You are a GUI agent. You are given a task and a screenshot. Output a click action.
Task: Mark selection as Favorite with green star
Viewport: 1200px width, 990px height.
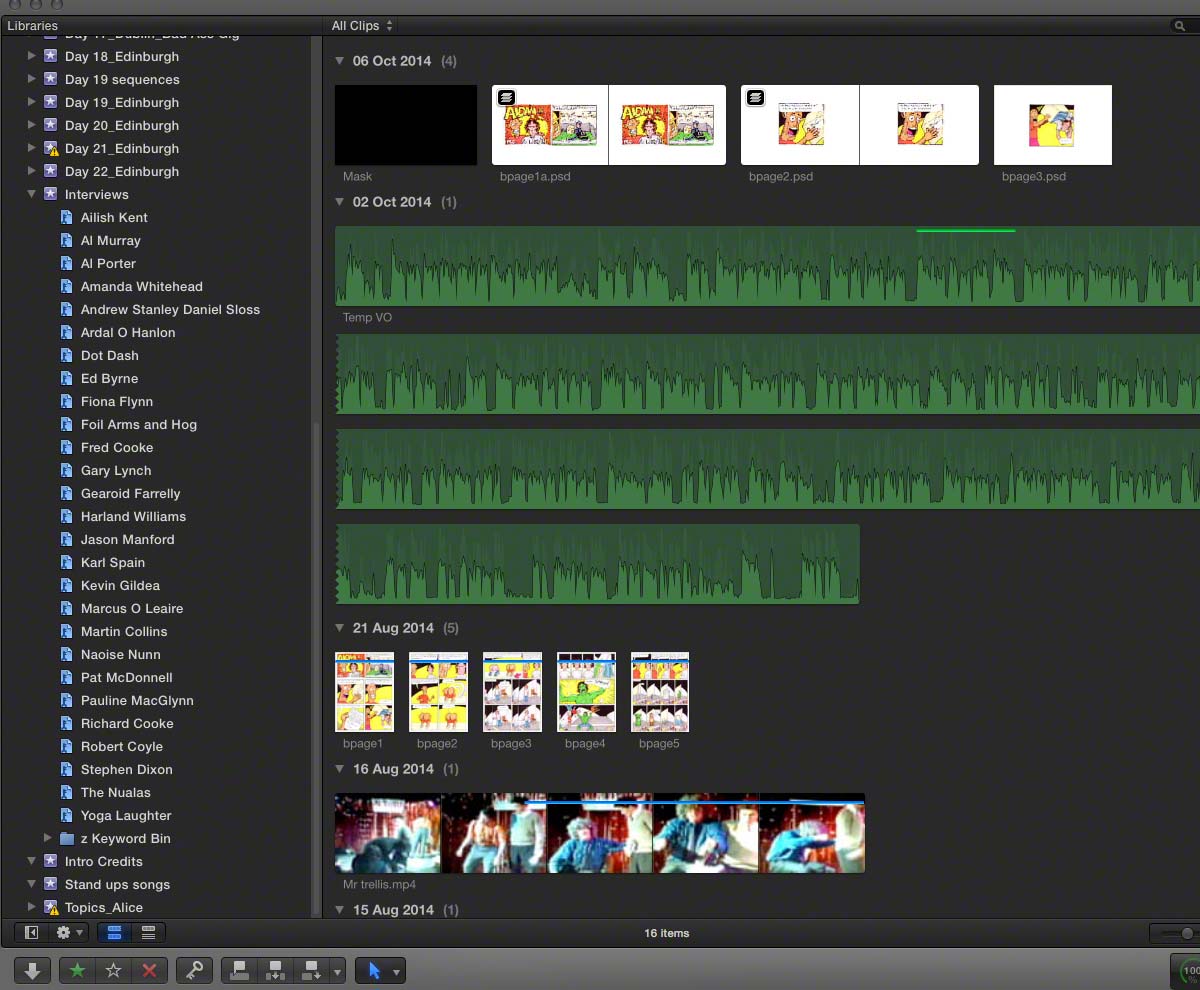pyautogui.click(x=77, y=970)
